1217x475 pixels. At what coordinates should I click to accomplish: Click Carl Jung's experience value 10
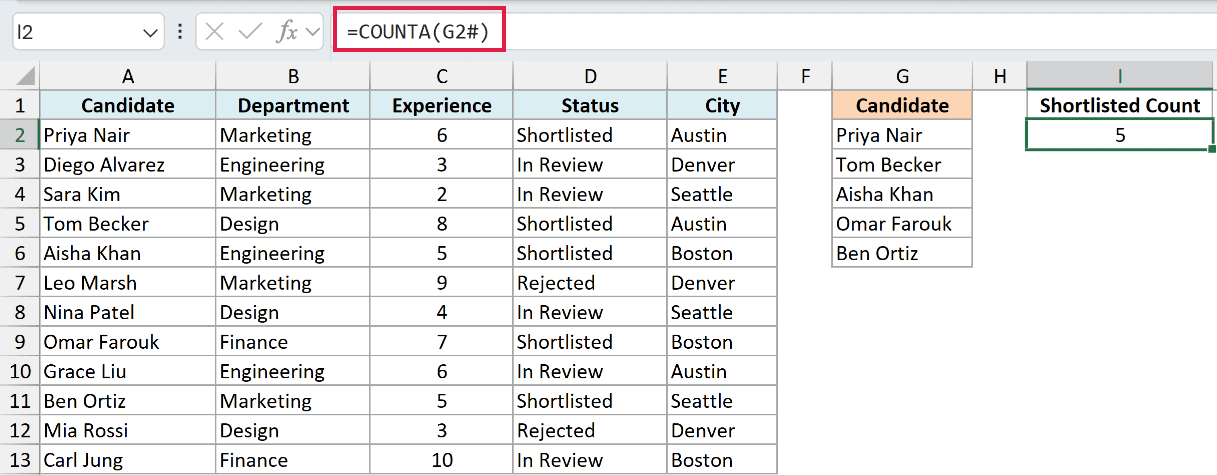pos(442,460)
